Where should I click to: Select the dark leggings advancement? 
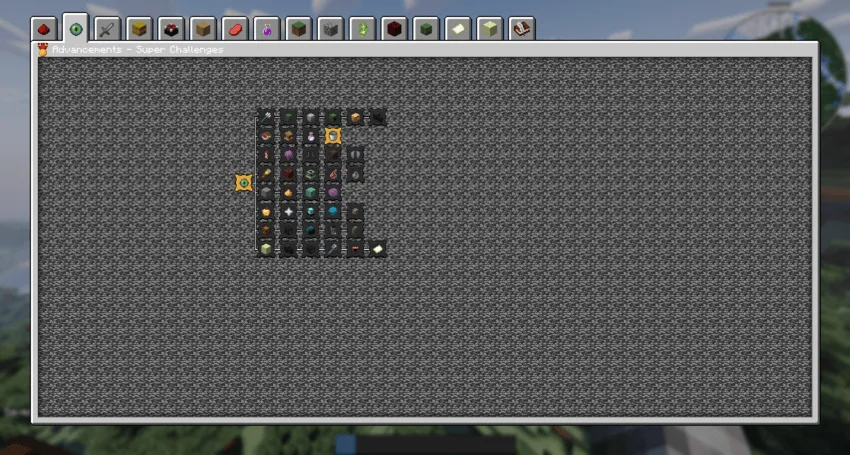pyautogui.click(x=311, y=155)
